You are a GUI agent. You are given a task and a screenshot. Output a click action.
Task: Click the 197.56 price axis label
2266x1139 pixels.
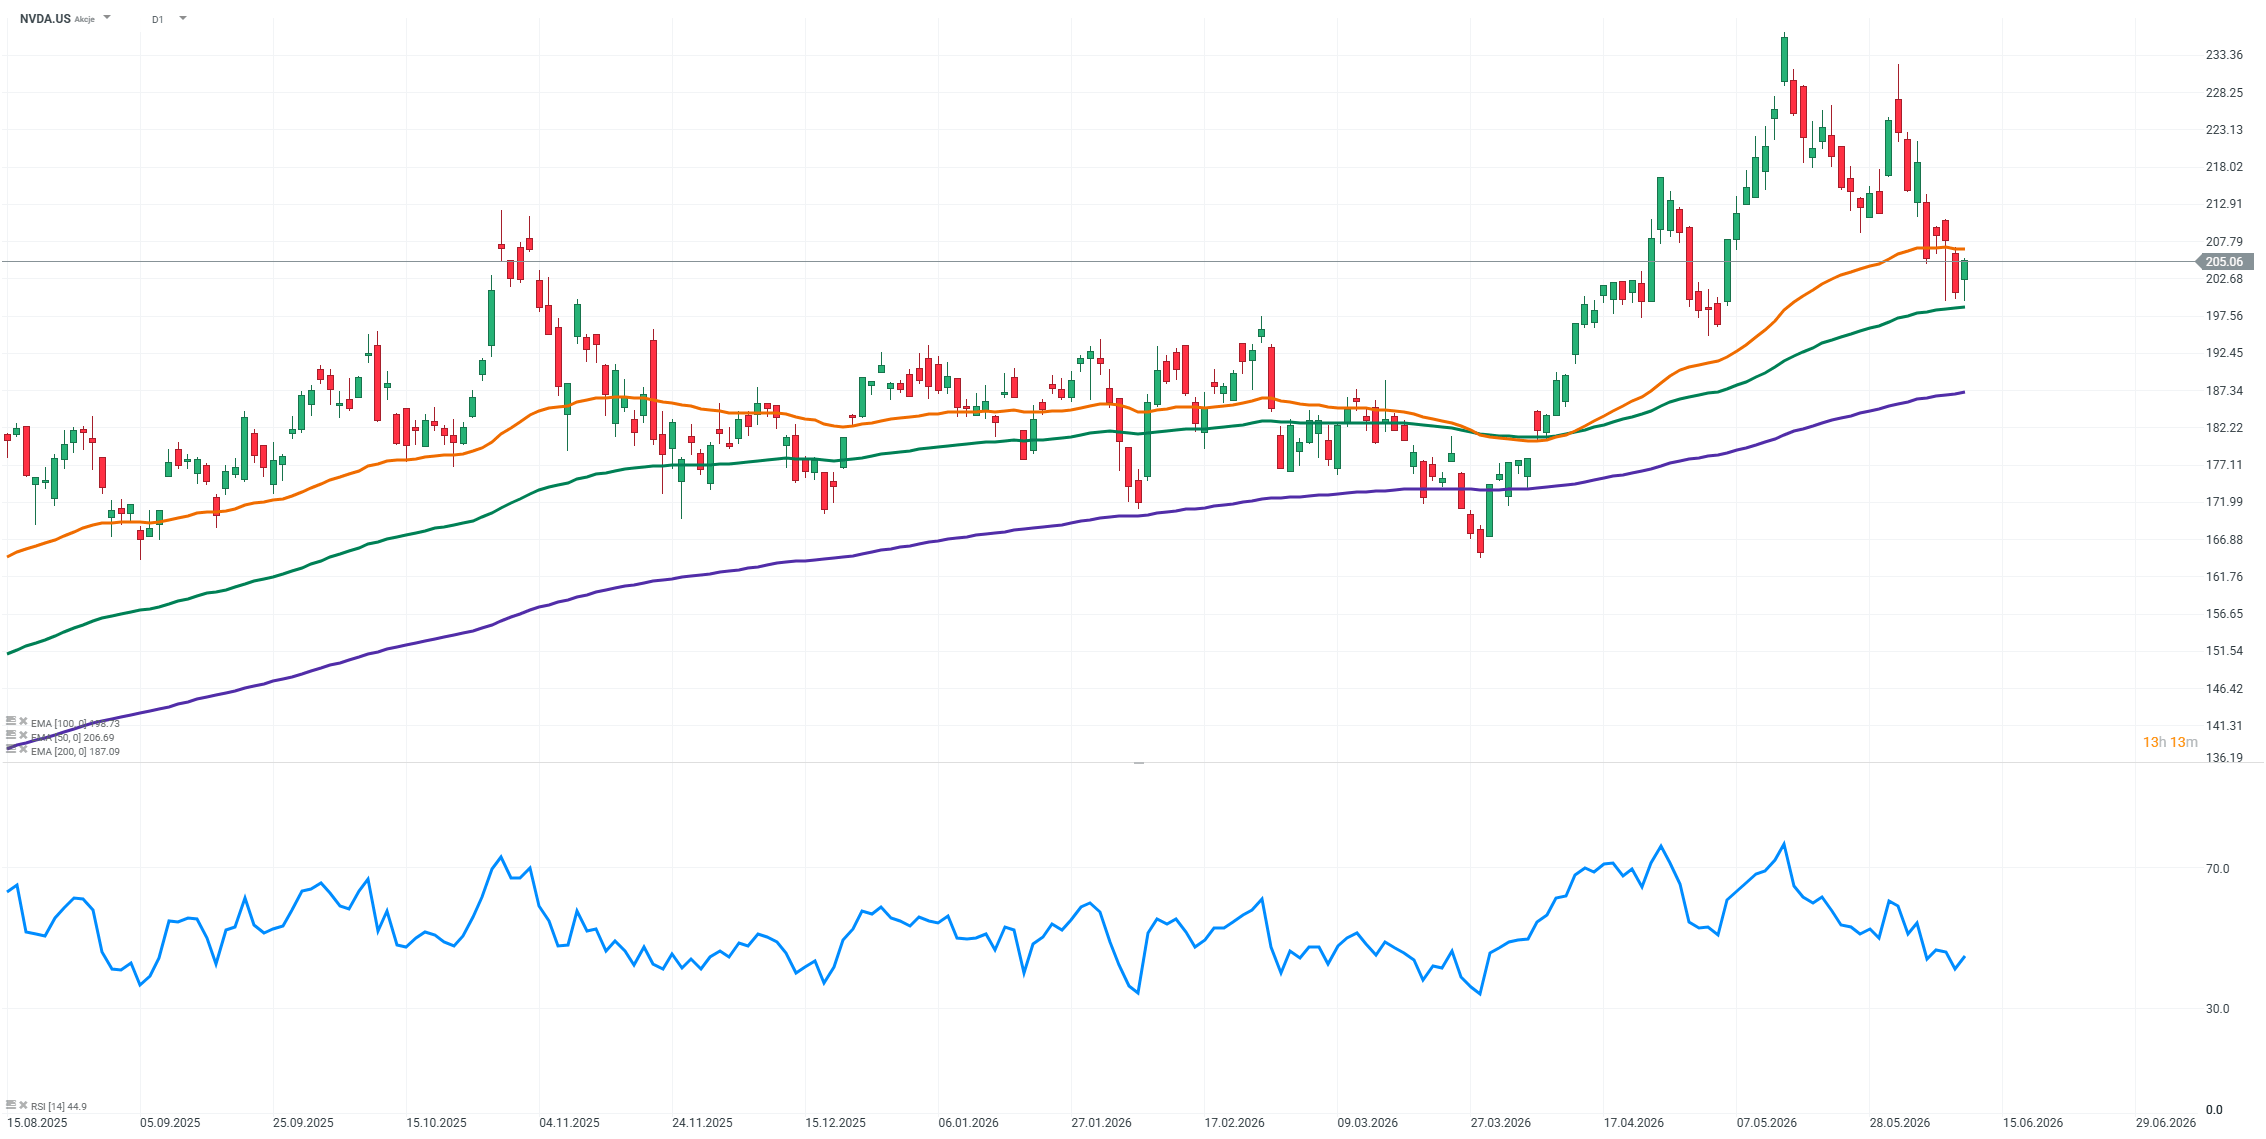2224,316
